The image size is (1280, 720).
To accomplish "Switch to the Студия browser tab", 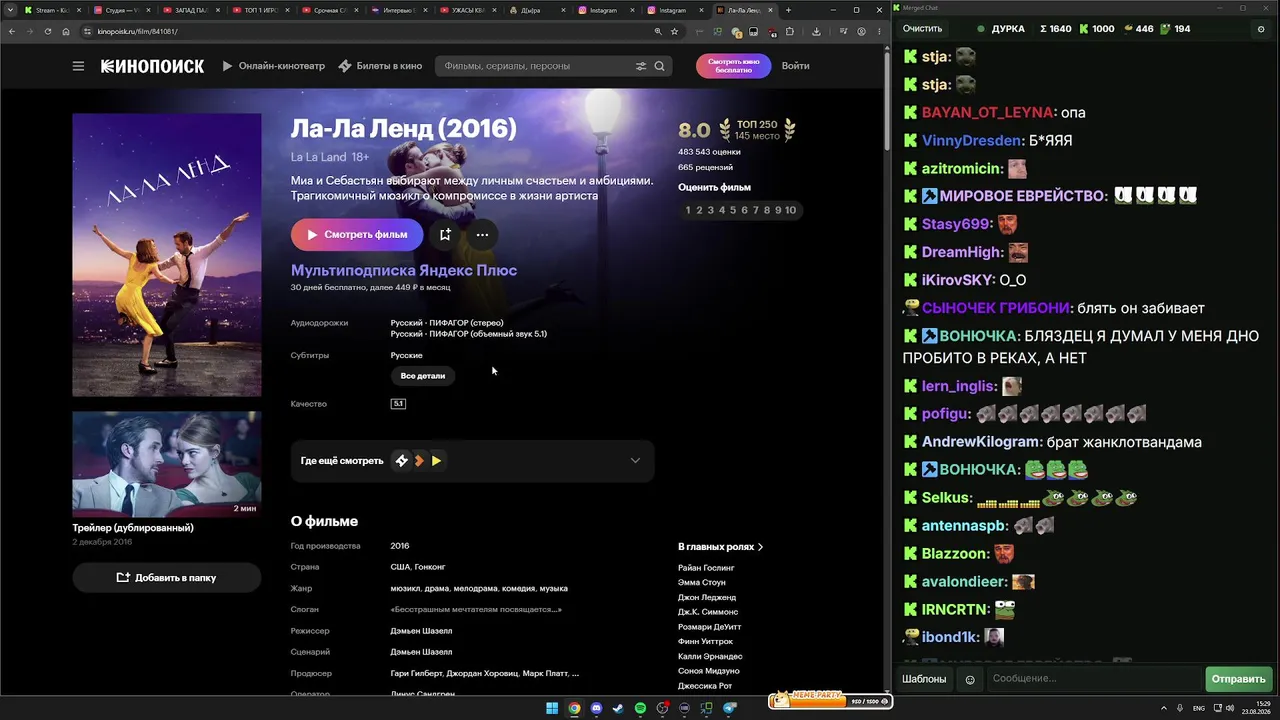I will (121, 10).
